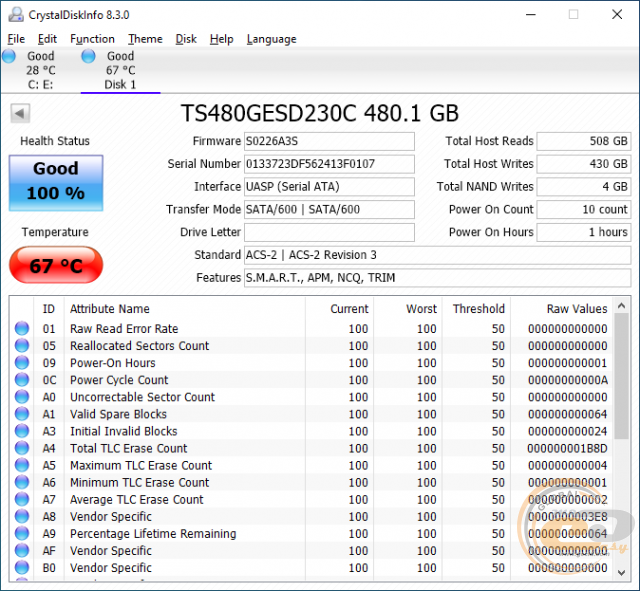The image size is (640, 591).
Task: Click the empty Drive Letter field
Action: [x=329, y=232]
